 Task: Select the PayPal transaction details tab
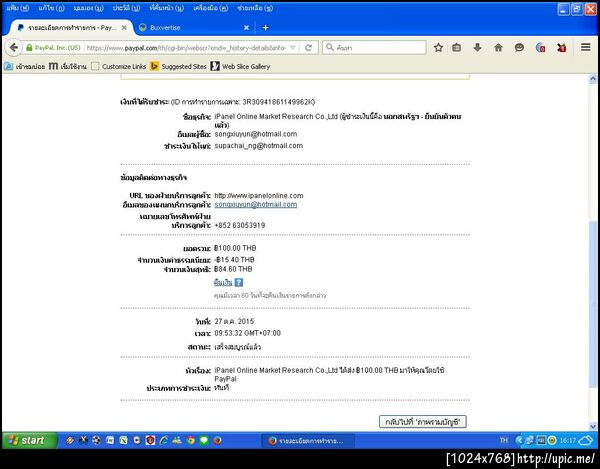coord(71,28)
